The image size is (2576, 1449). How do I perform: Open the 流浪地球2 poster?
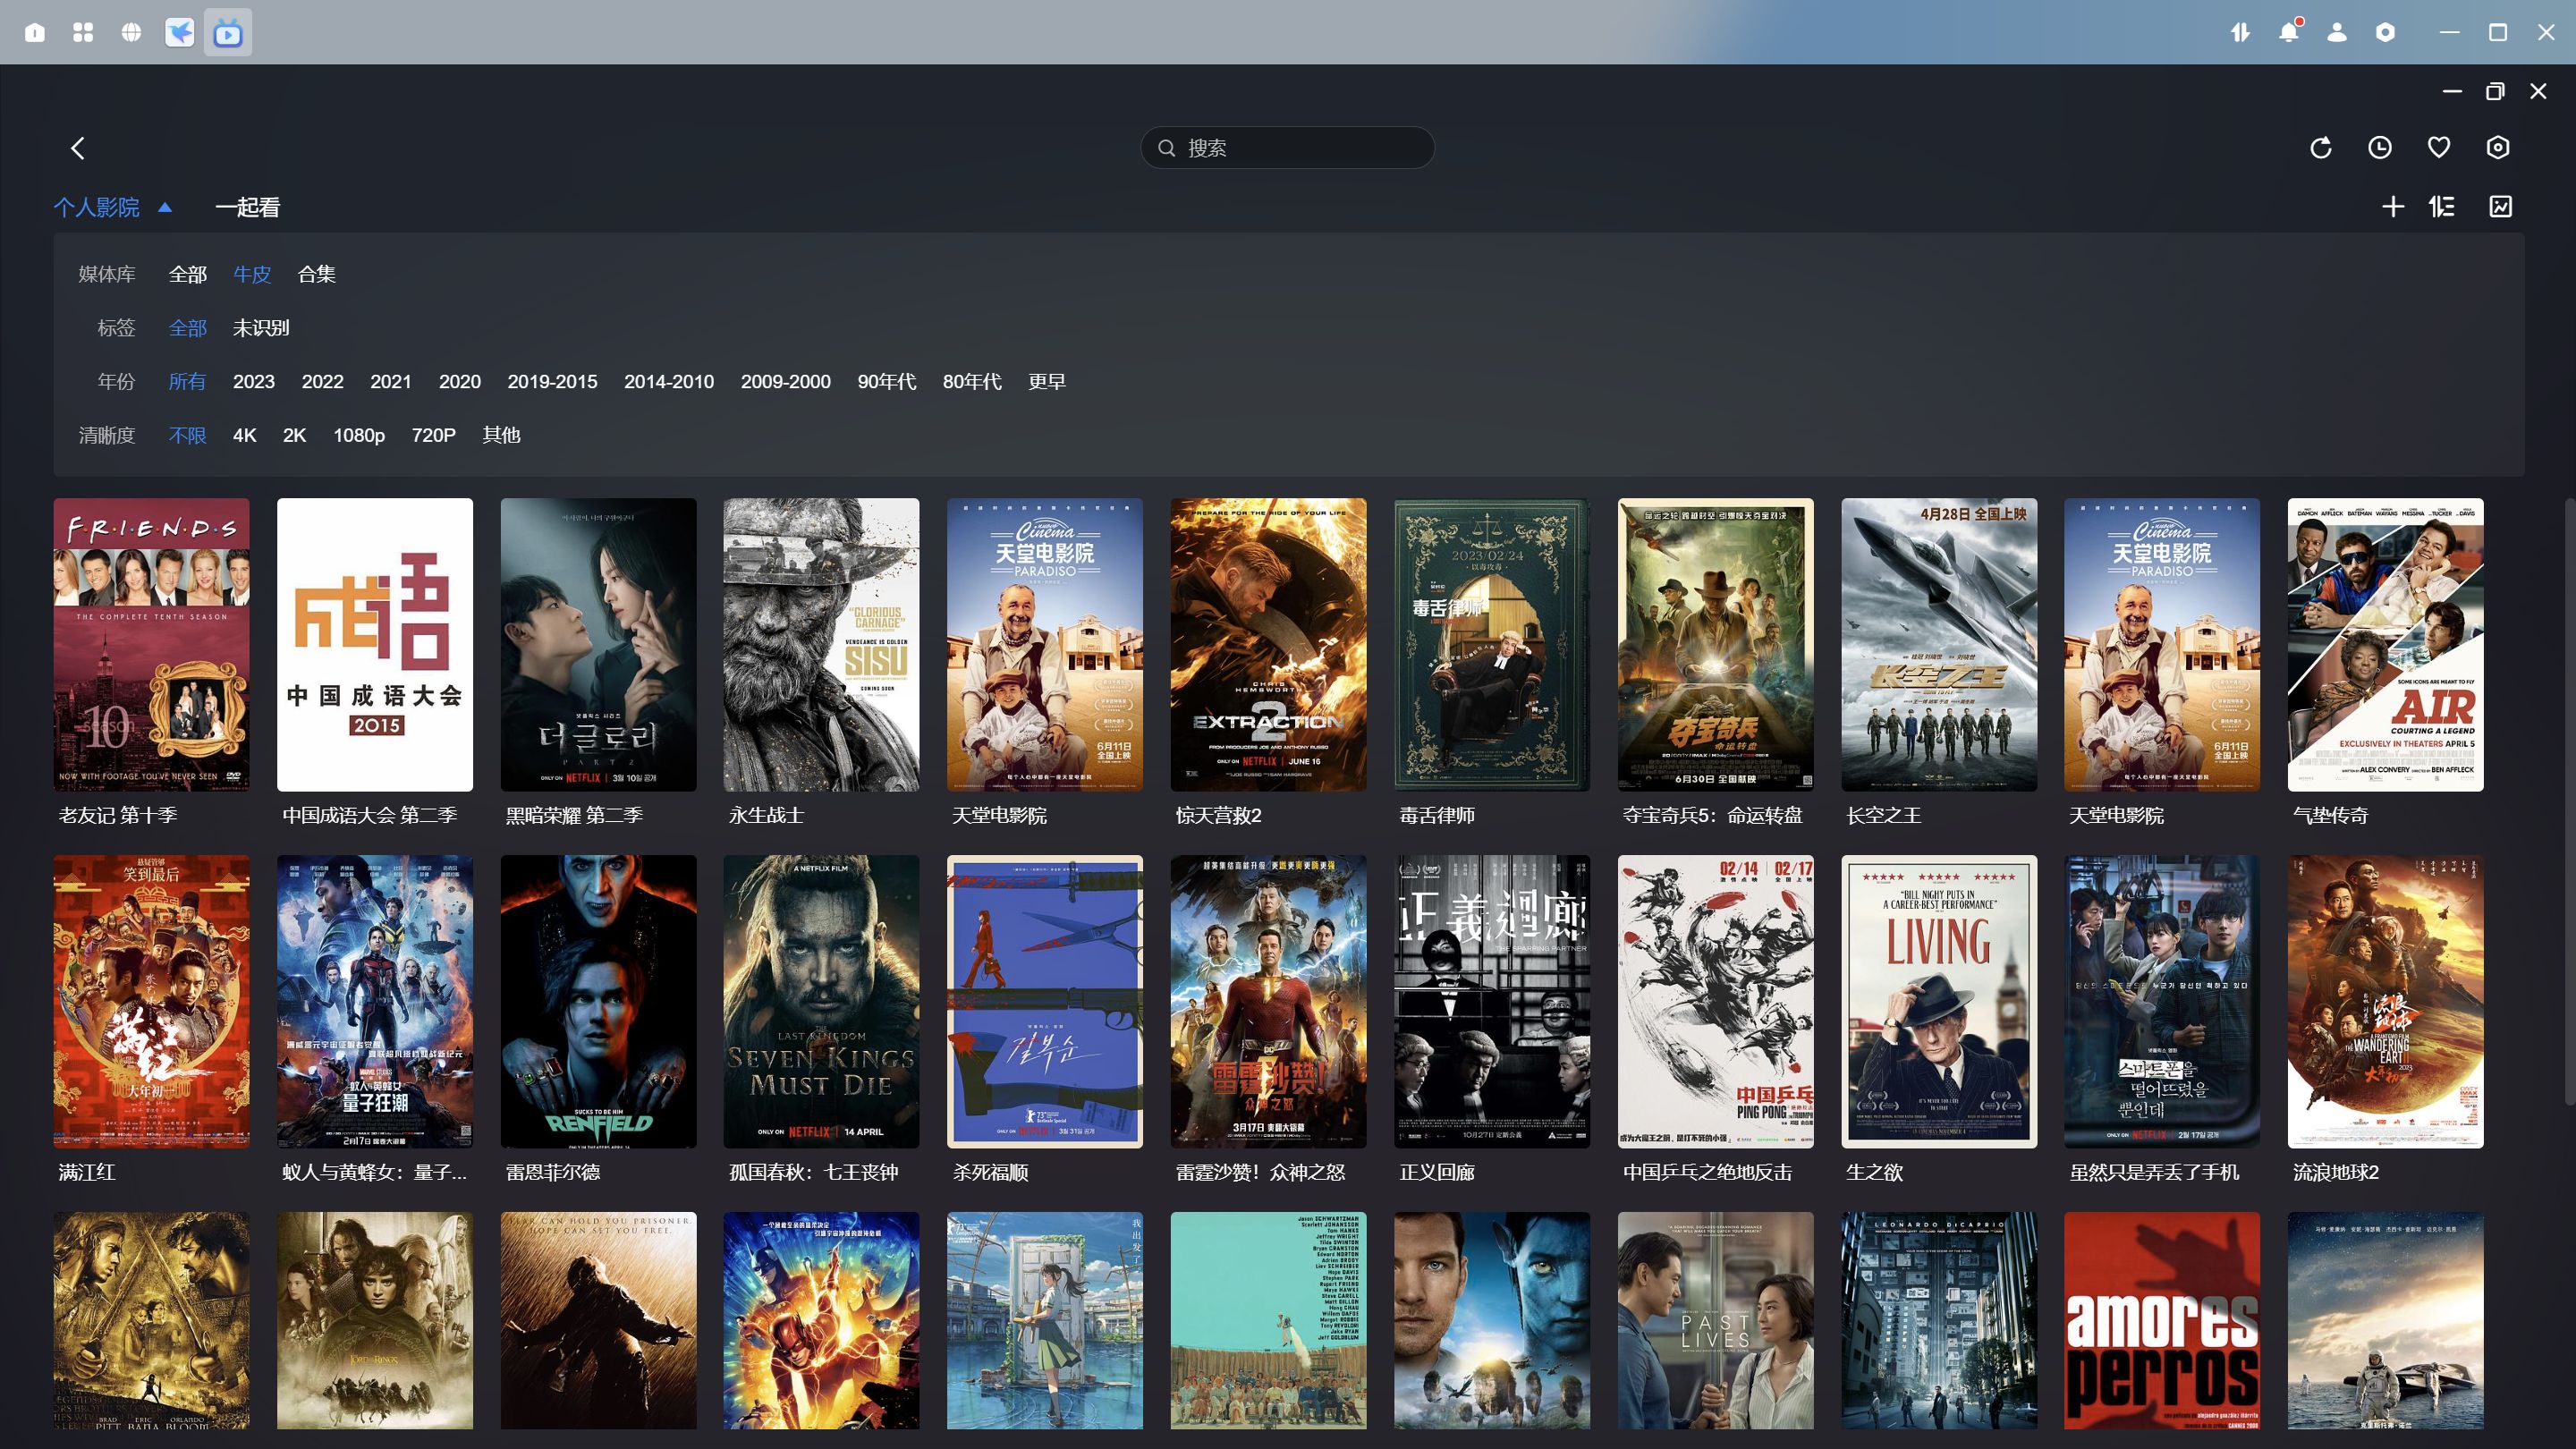pyautogui.click(x=2385, y=1002)
